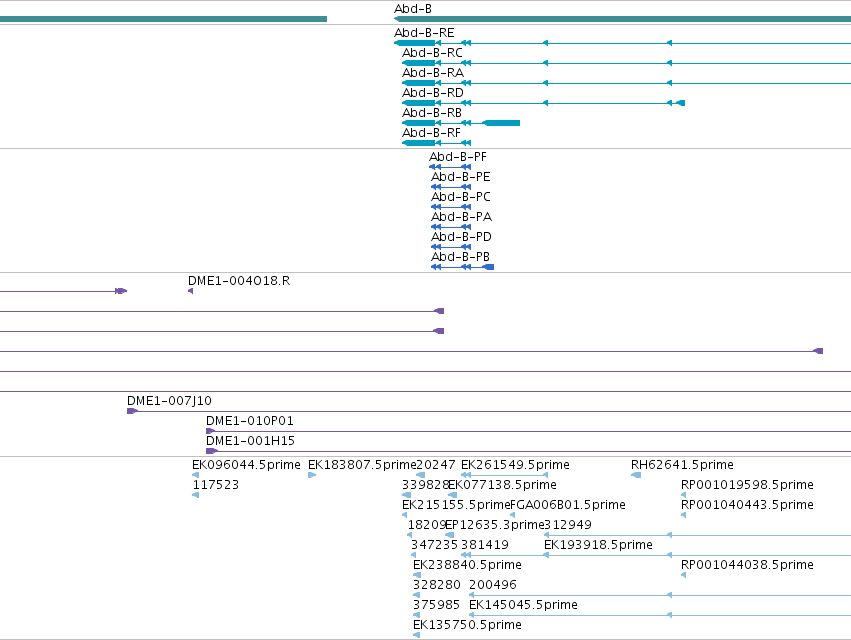This screenshot has width=851, height=640.
Task: Click the thick teal Abd-B gene bar
Action: coord(623,20)
